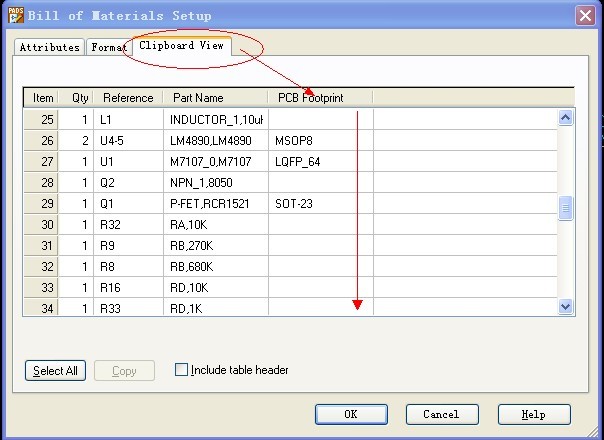Switch to the Format tab
Viewport: 604px width, 440px height.
coord(109,47)
